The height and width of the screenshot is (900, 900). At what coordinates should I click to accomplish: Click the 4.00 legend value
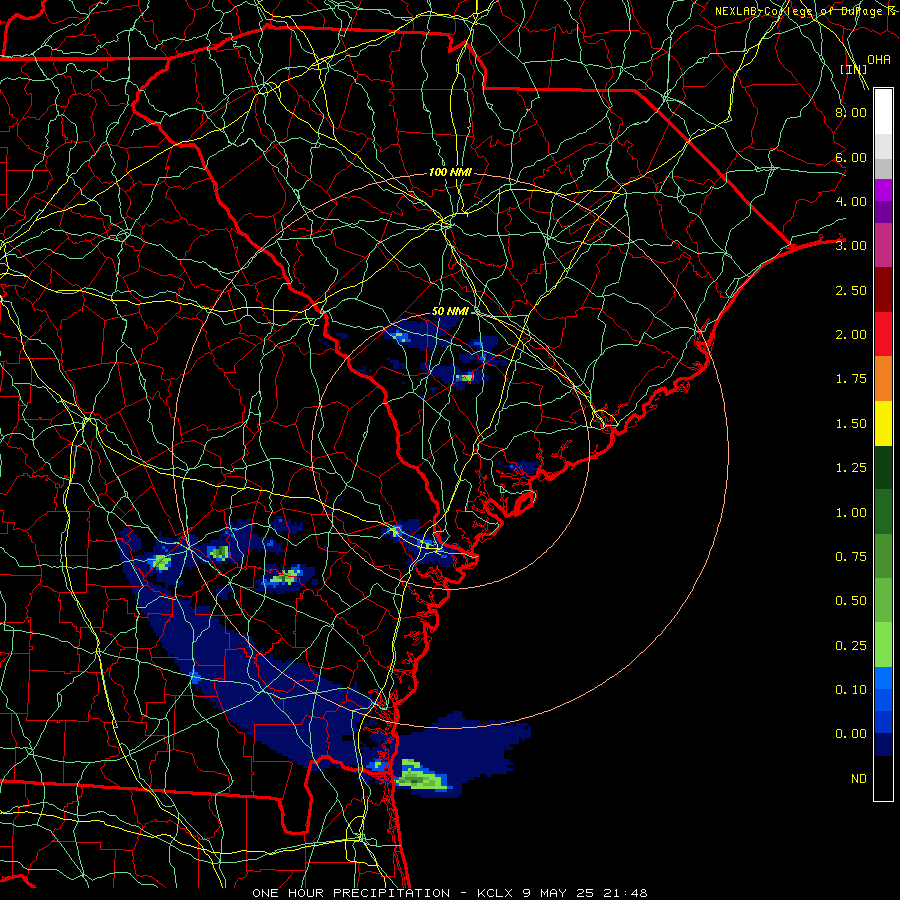click(851, 201)
